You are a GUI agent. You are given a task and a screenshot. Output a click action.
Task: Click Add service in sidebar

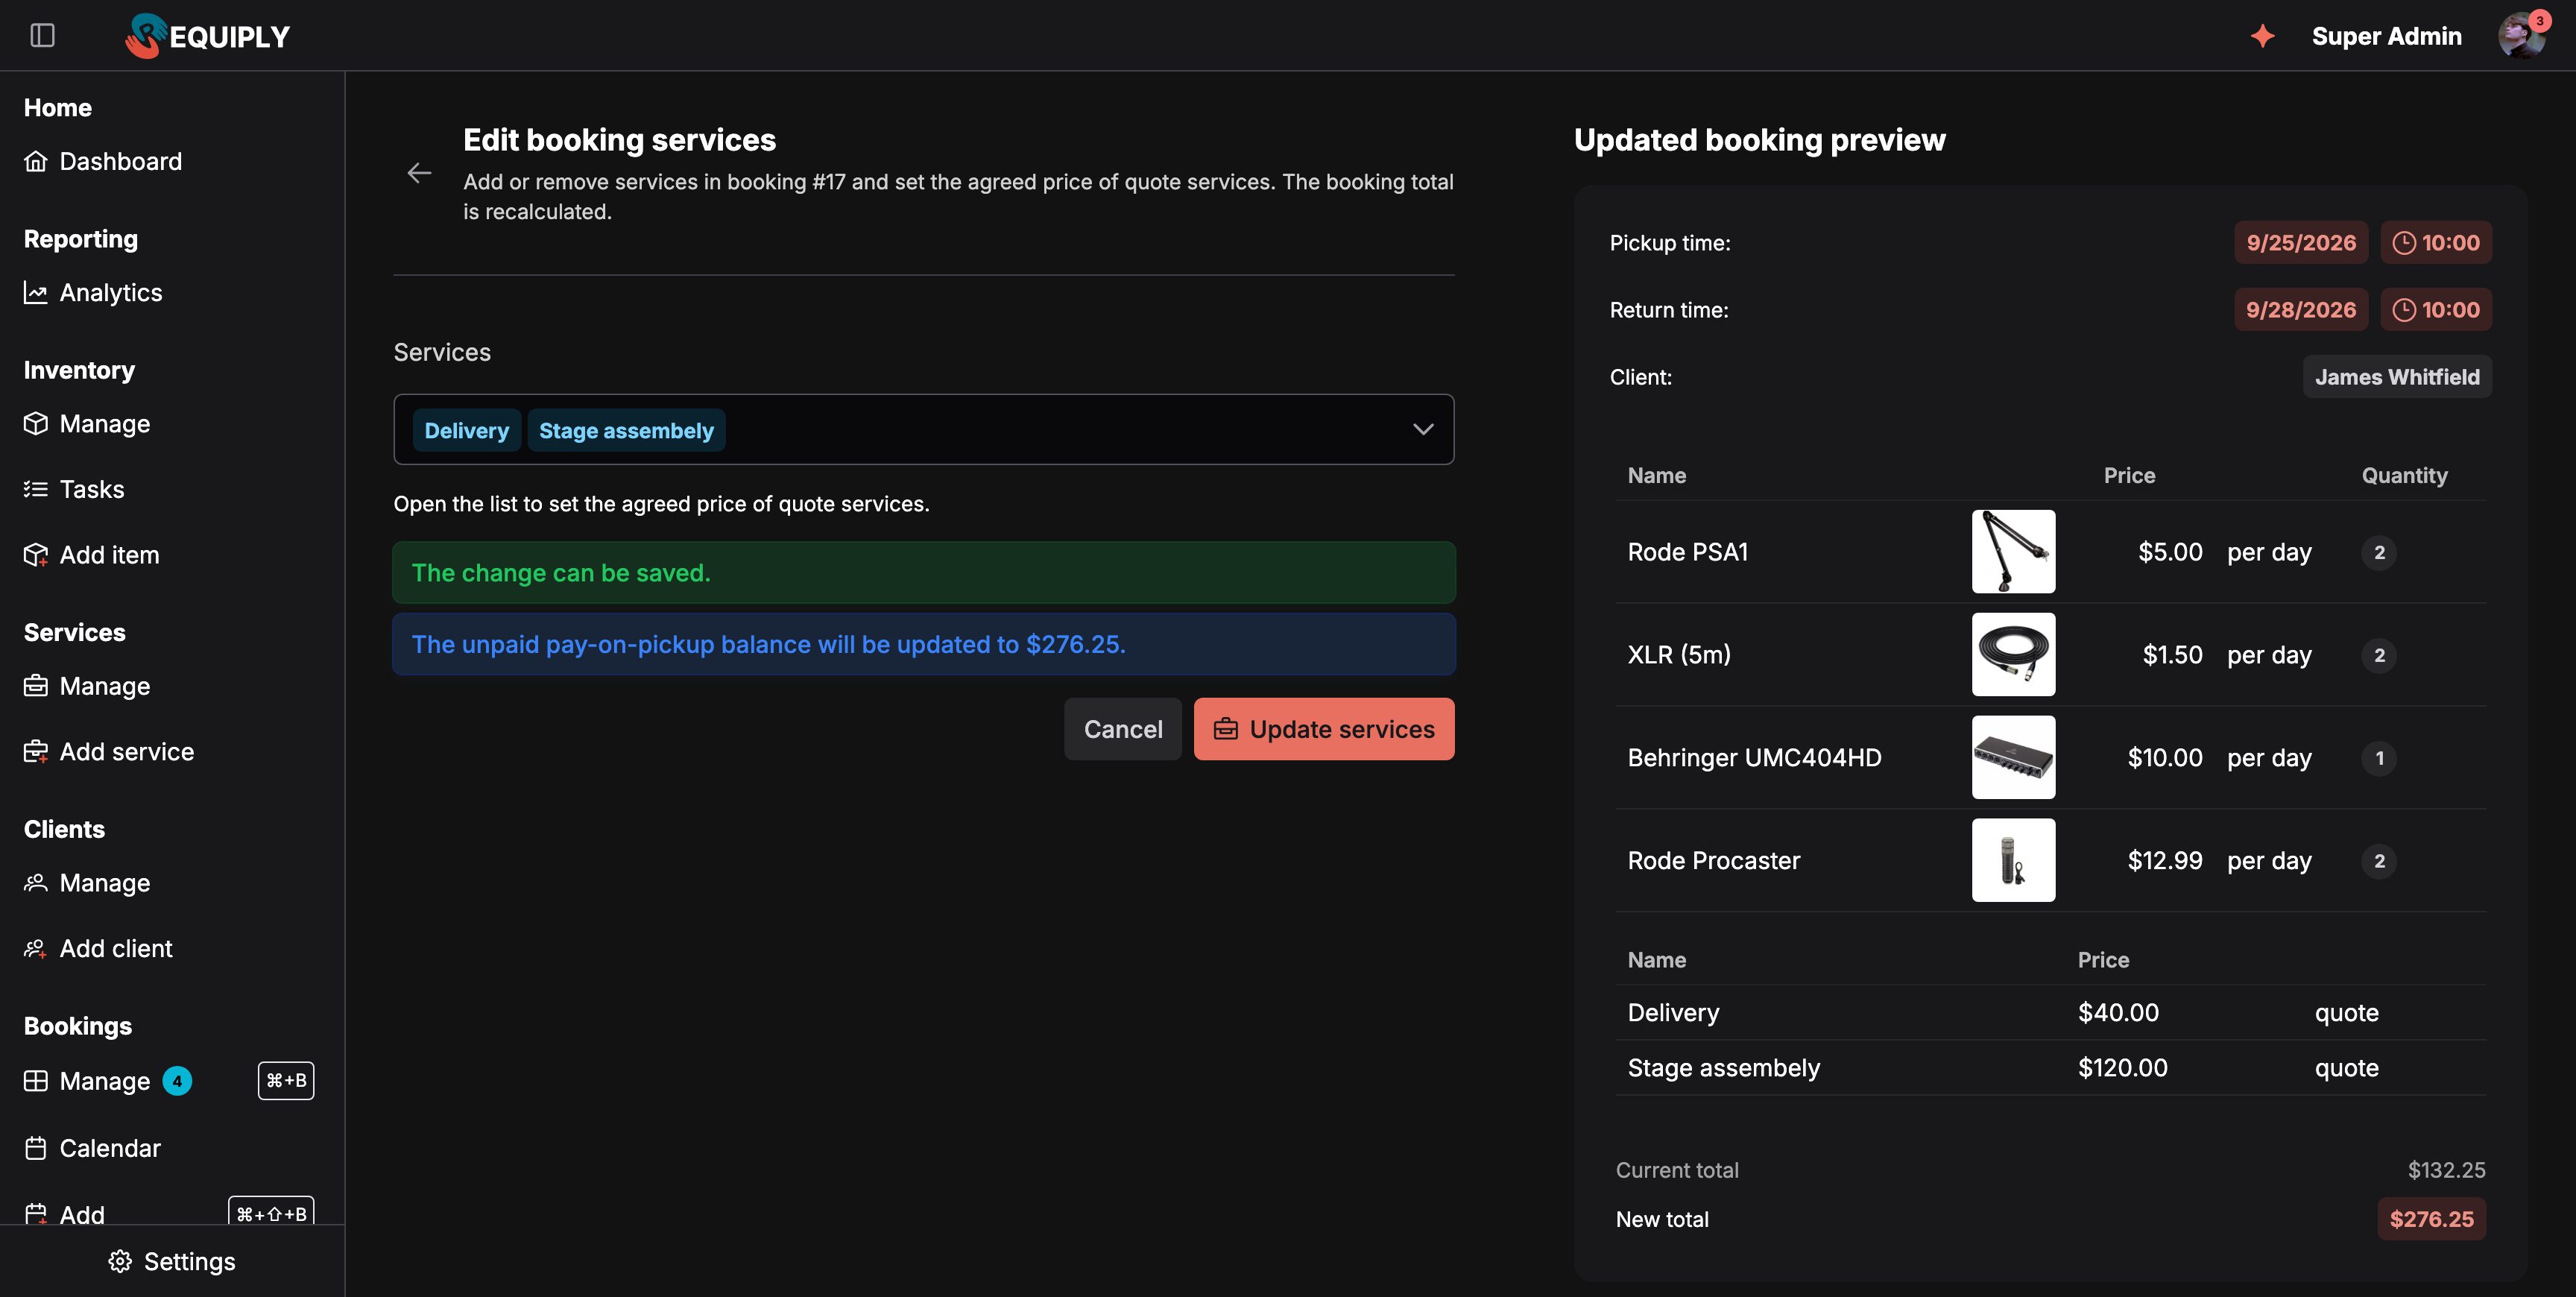(x=109, y=751)
